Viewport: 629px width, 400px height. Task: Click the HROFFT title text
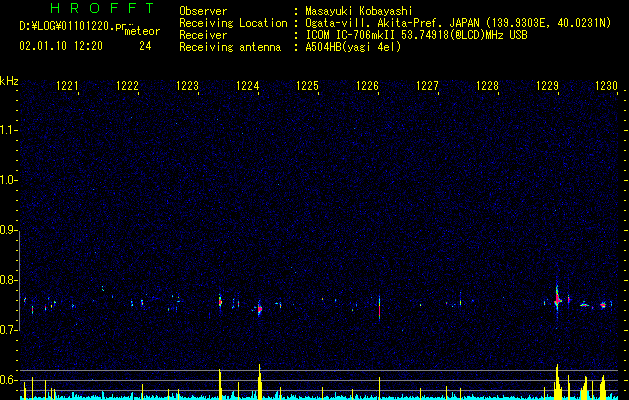[102, 8]
